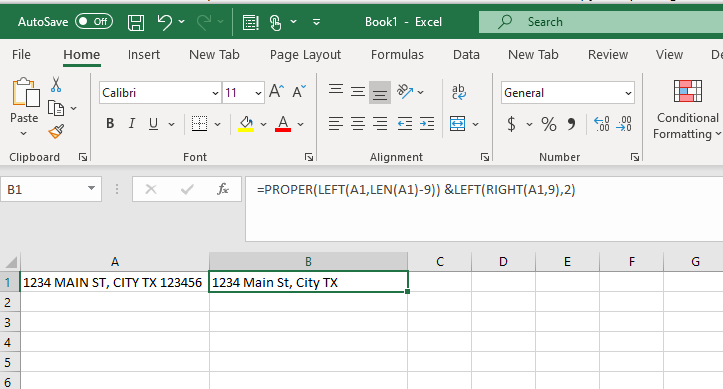Viewport: 723px width, 389px height.
Task: Click the Increase Font Size icon
Action: [x=277, y=91]
